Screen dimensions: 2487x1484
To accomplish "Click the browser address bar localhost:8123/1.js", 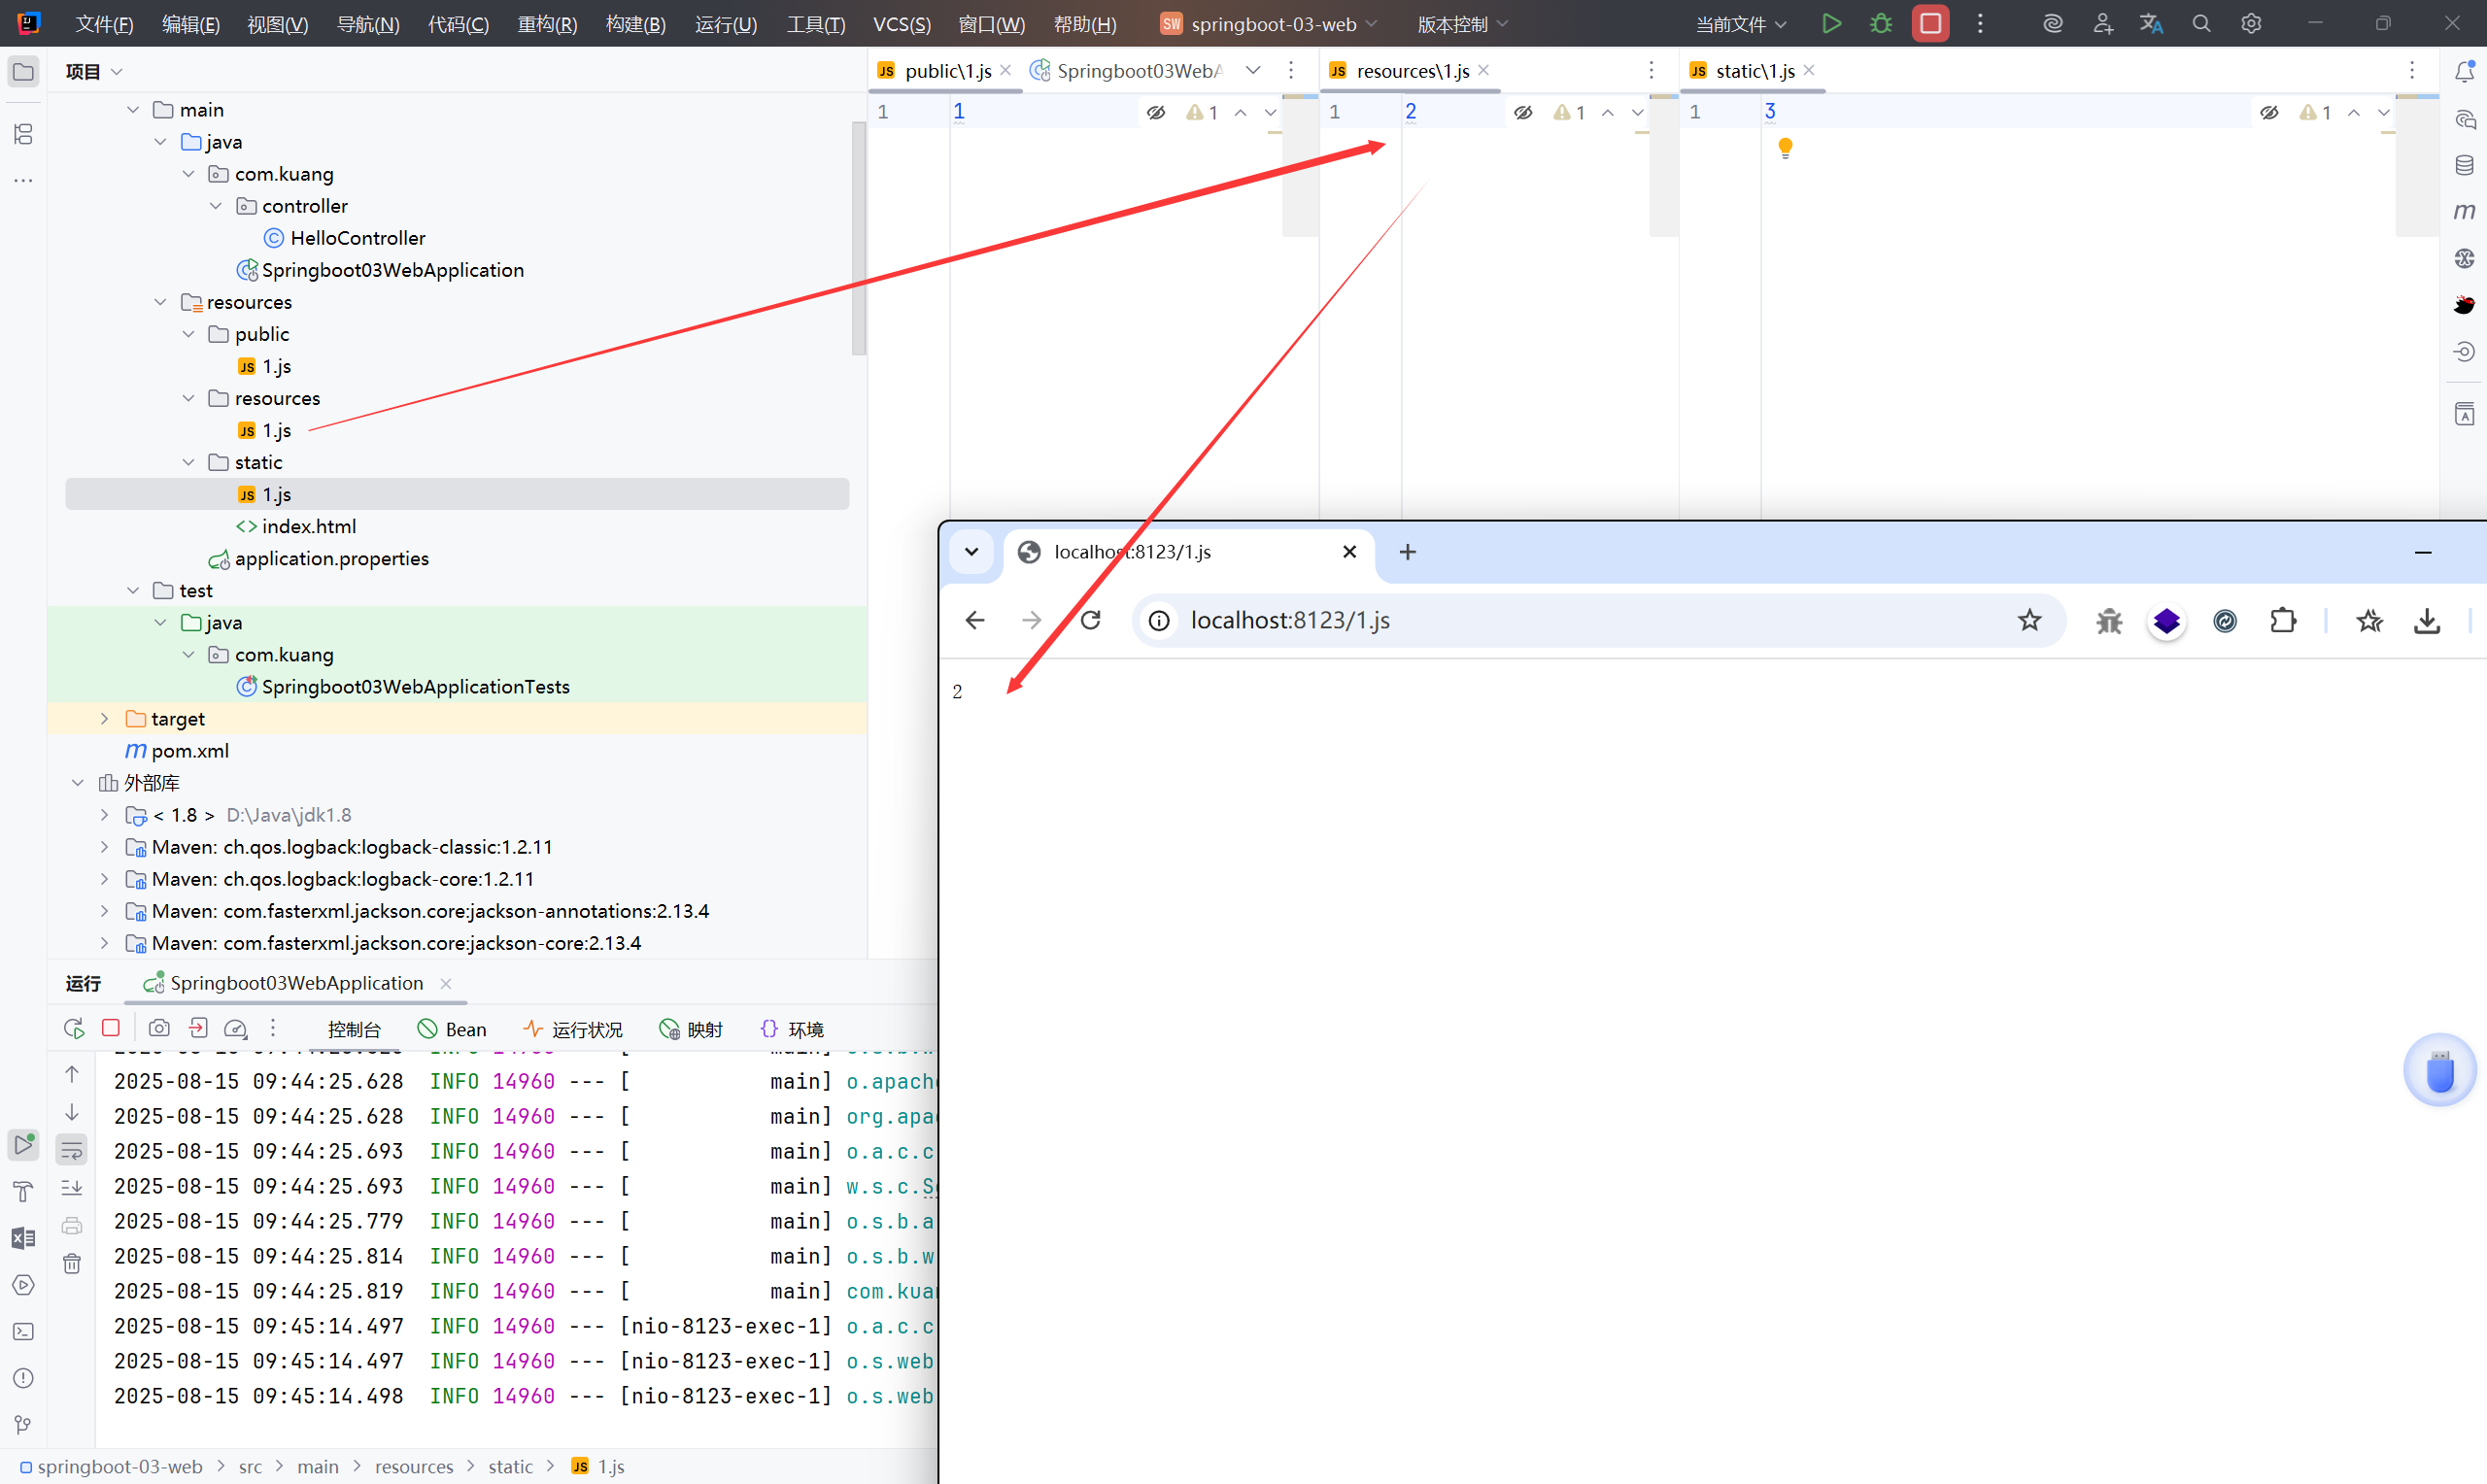I will (1289, 620).
